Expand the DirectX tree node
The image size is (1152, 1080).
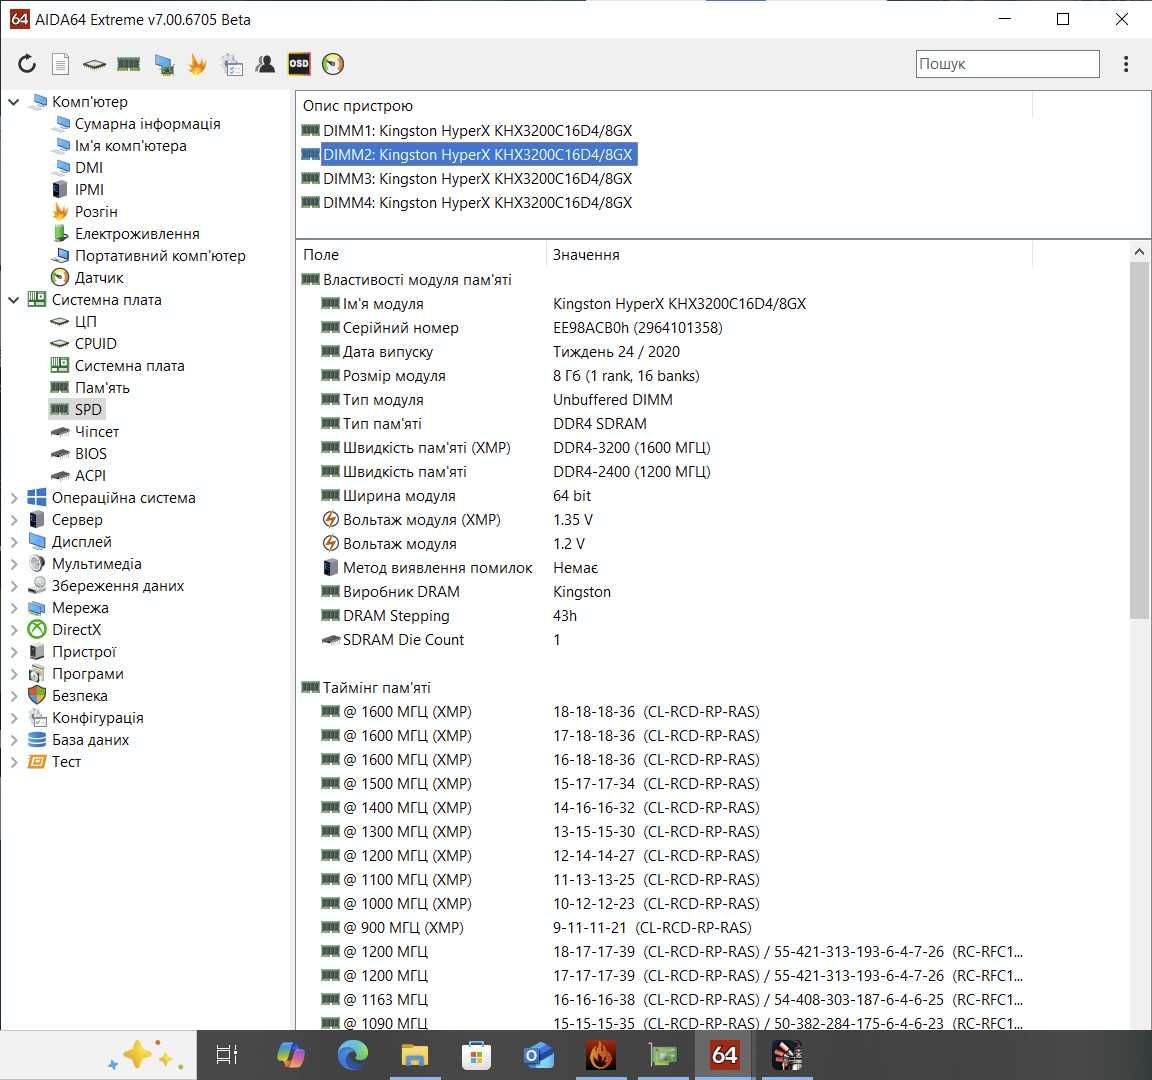point(13,630)
